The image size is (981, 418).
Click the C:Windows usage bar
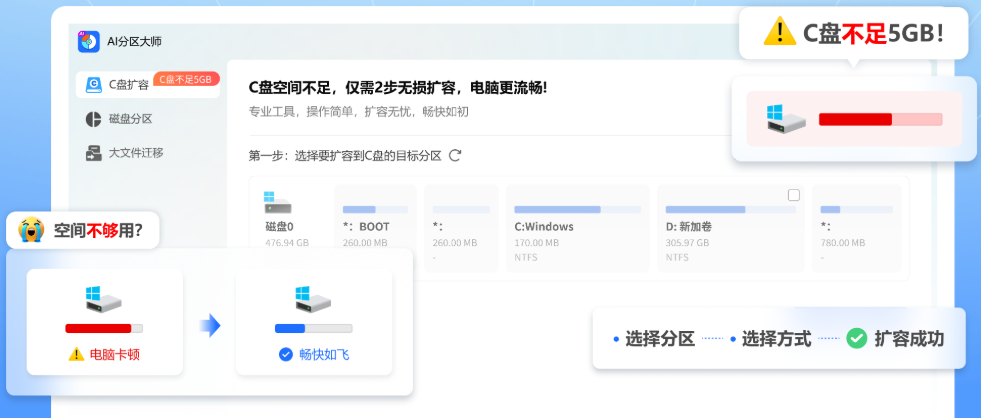577,210
